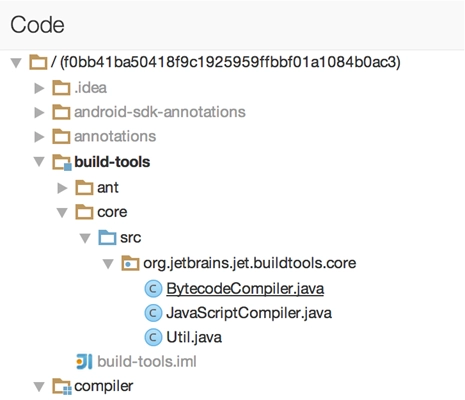Open JavaScriptCompiler.java file

coord(249,313)
